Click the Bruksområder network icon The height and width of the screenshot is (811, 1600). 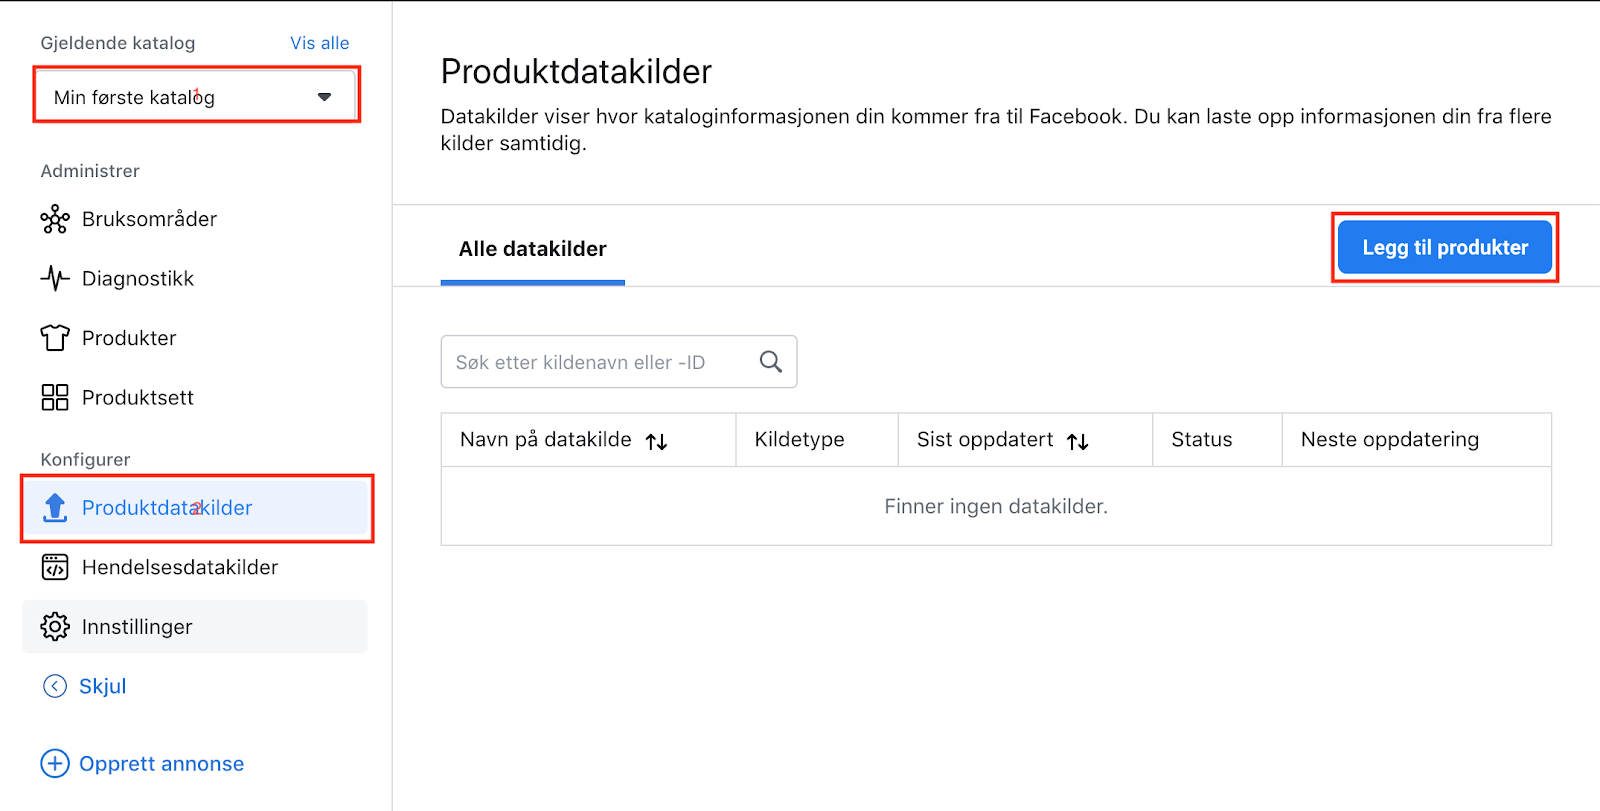click(x=55, y=219)
